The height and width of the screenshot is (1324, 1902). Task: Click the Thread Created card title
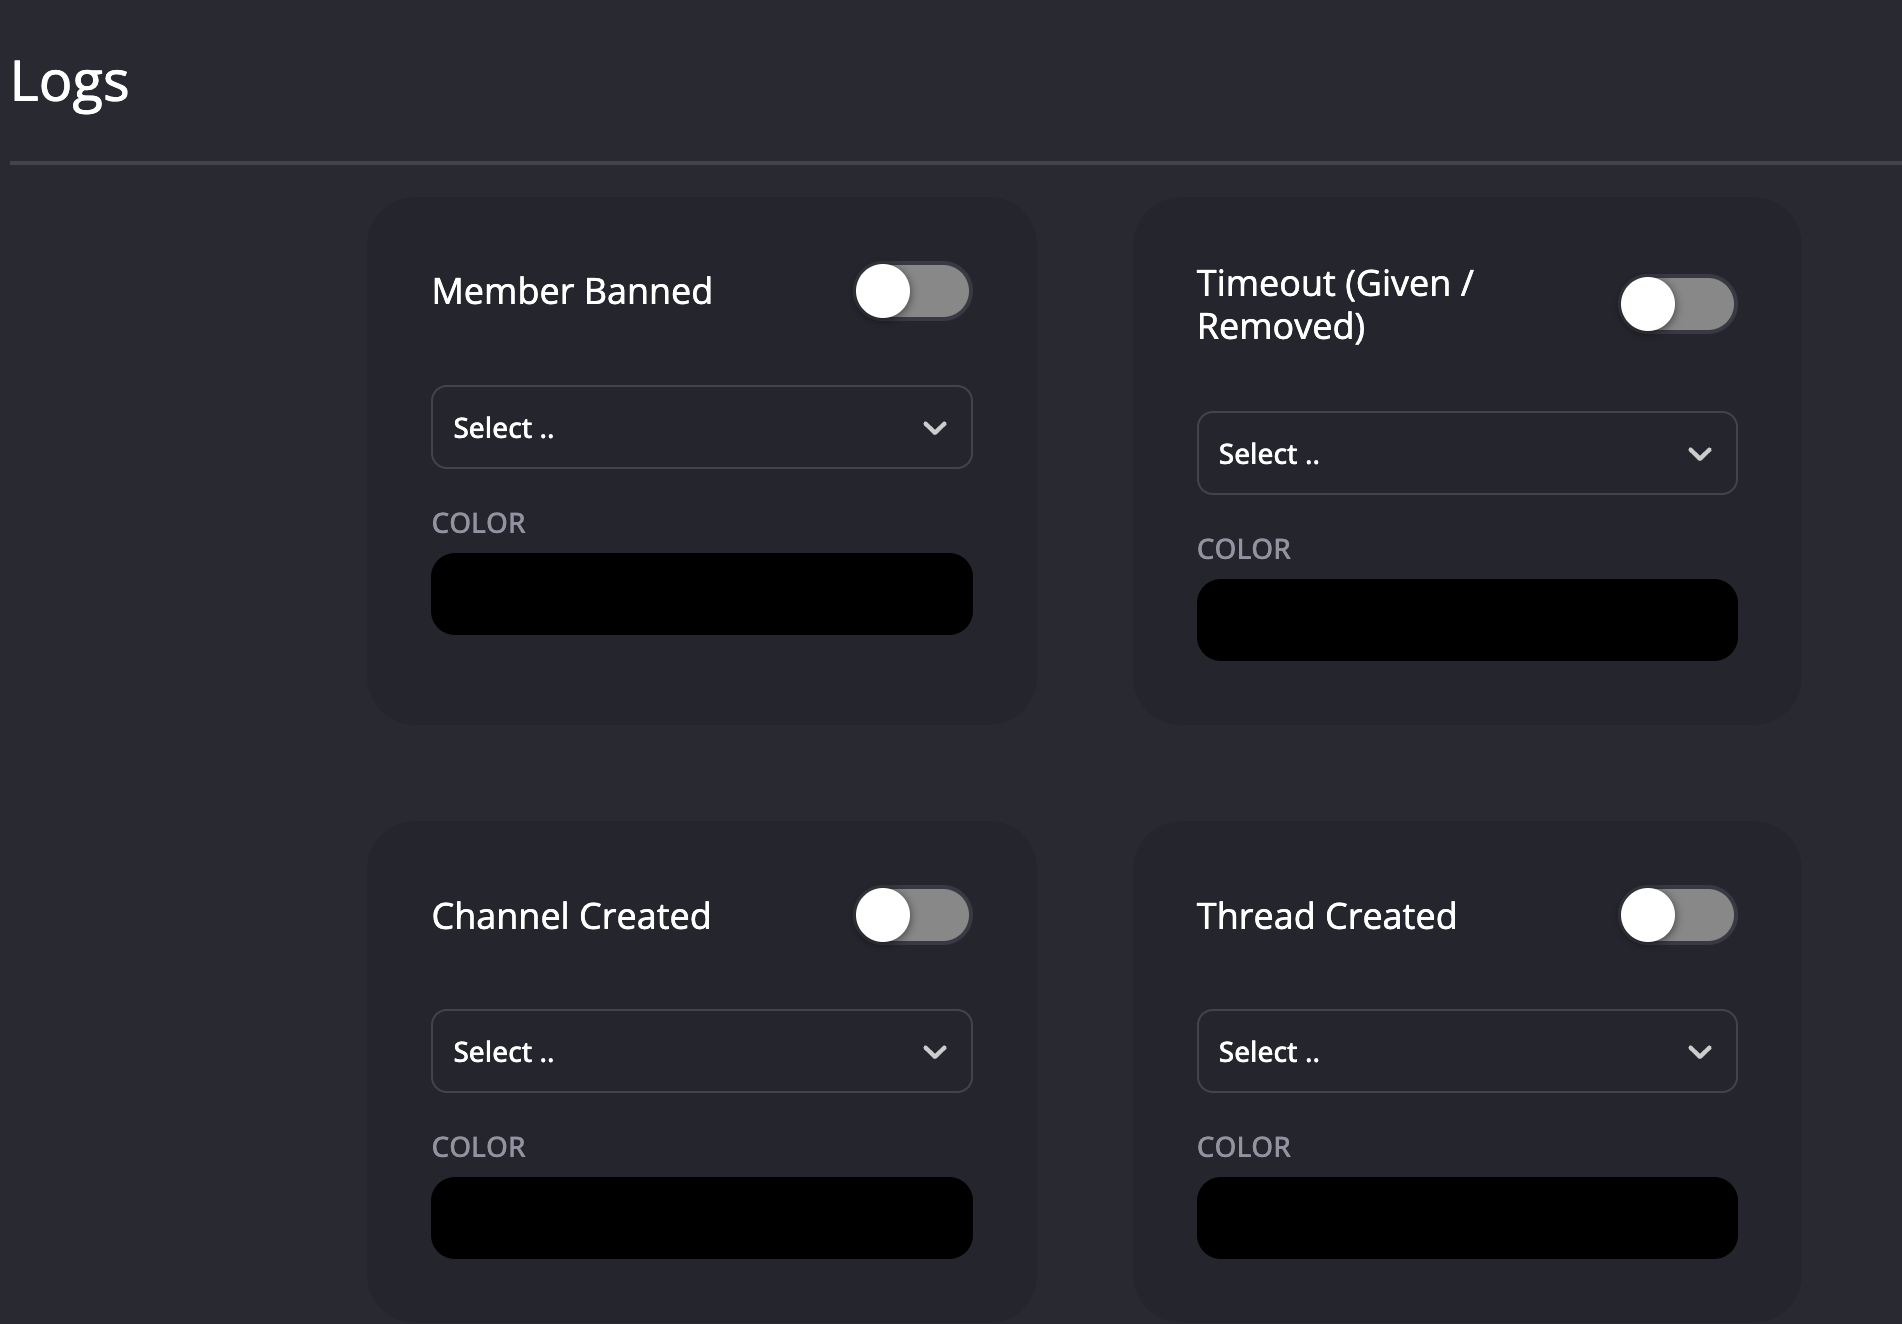(1326, 916)
